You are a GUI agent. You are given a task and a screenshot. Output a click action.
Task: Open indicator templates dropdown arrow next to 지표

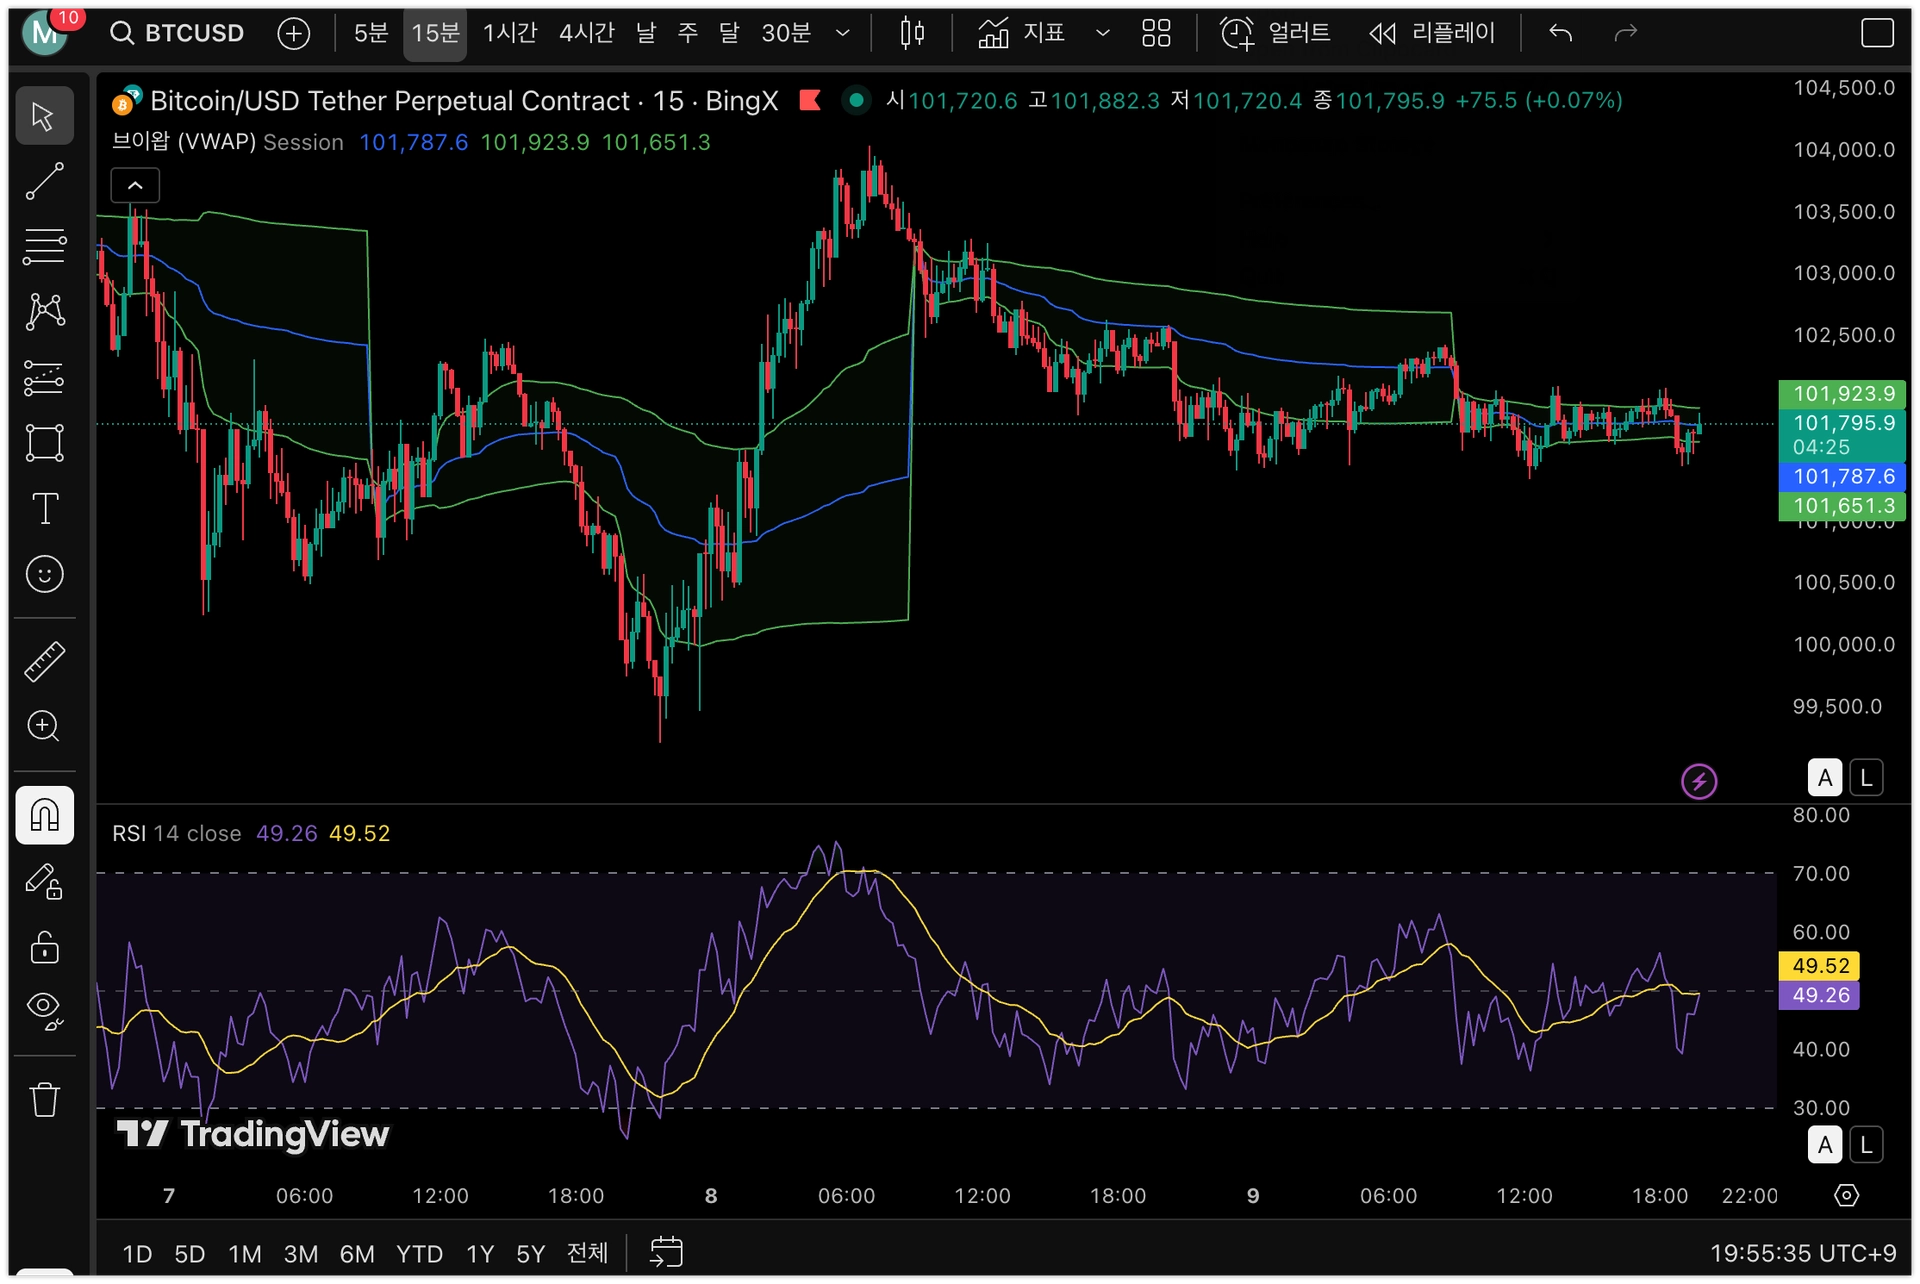click(1102, 33)
